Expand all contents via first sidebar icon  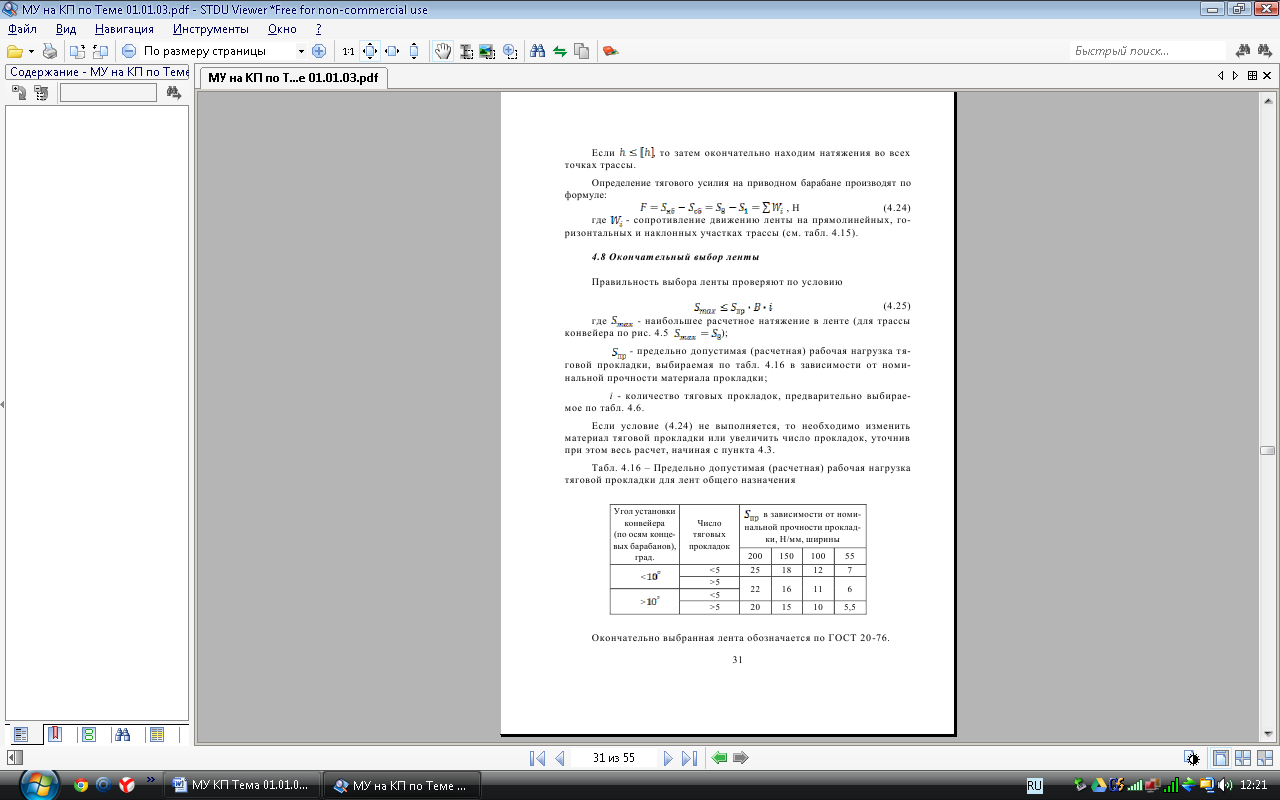[x=18, y=93]
